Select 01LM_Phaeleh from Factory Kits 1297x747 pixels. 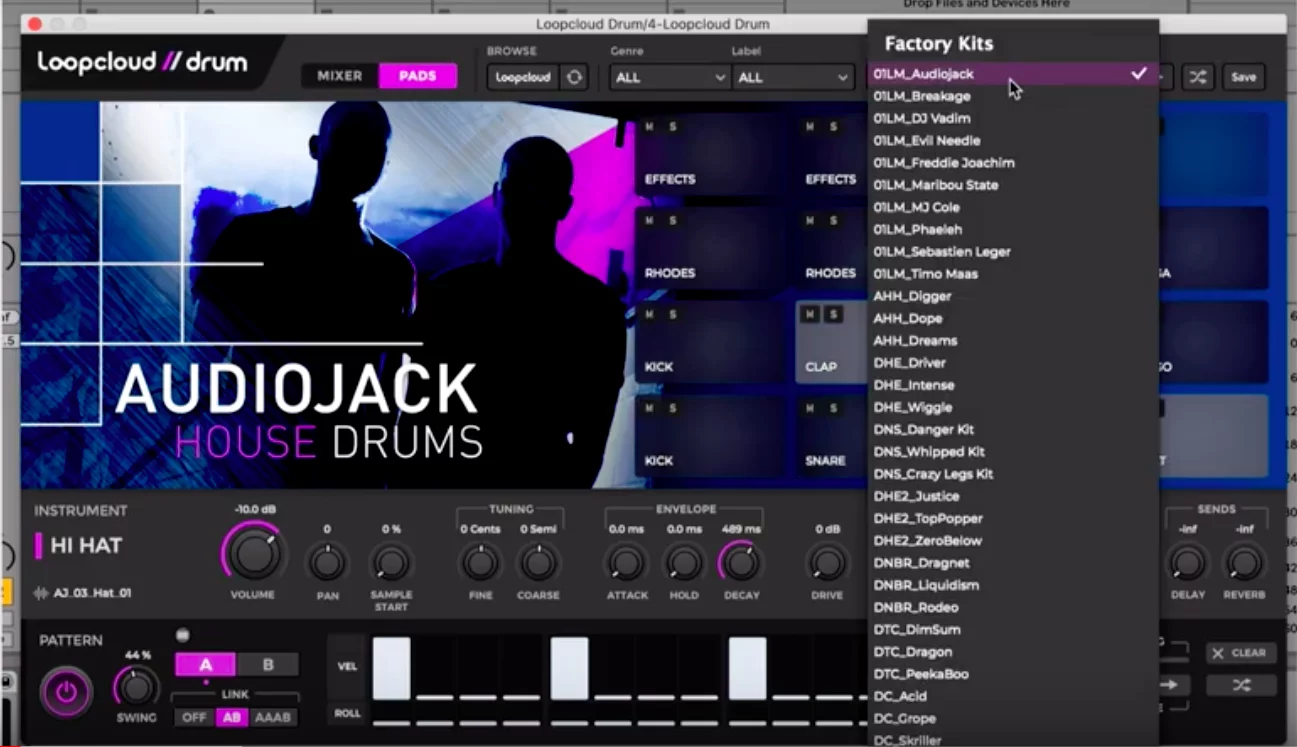[1013, 229]
